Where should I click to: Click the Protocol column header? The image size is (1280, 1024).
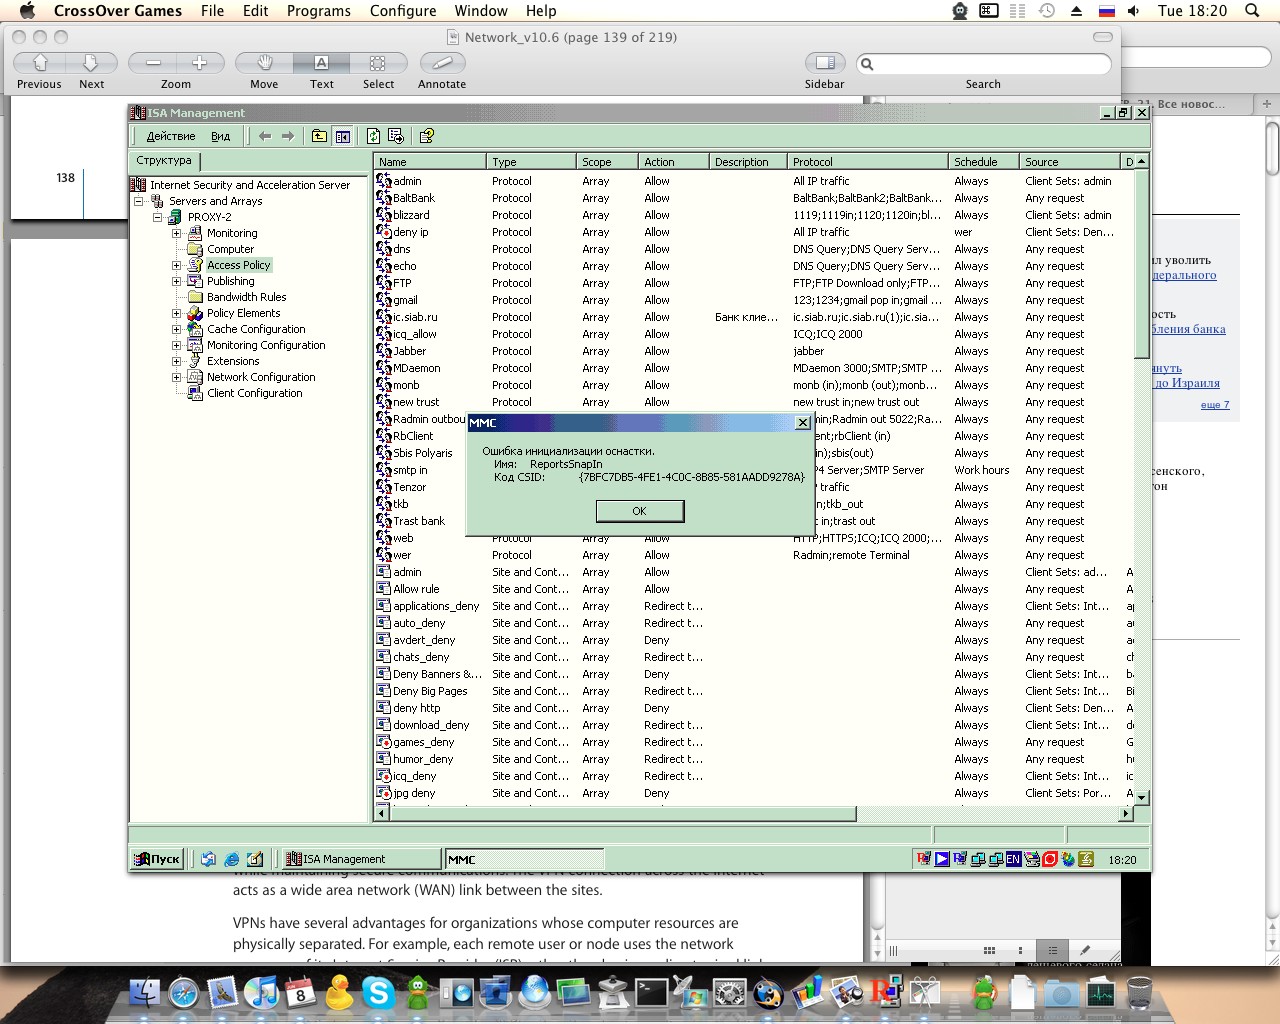(x=868, y=161)
